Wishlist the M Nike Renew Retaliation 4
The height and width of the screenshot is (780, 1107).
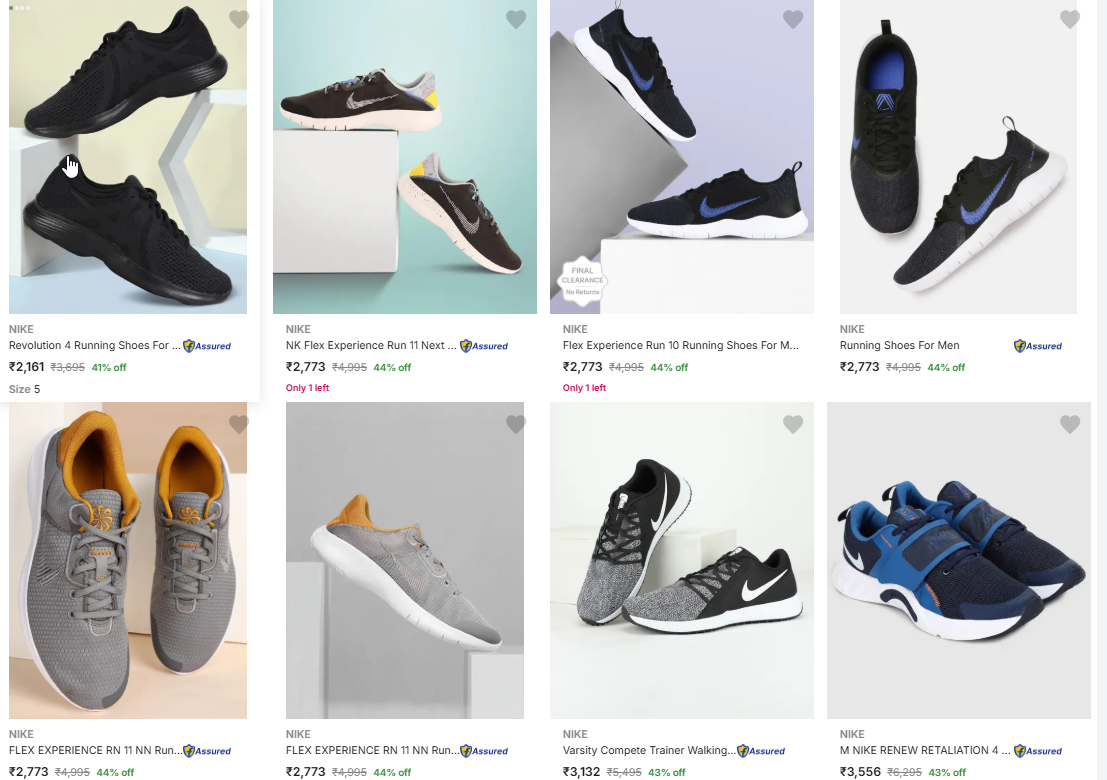pos(1069,424)
